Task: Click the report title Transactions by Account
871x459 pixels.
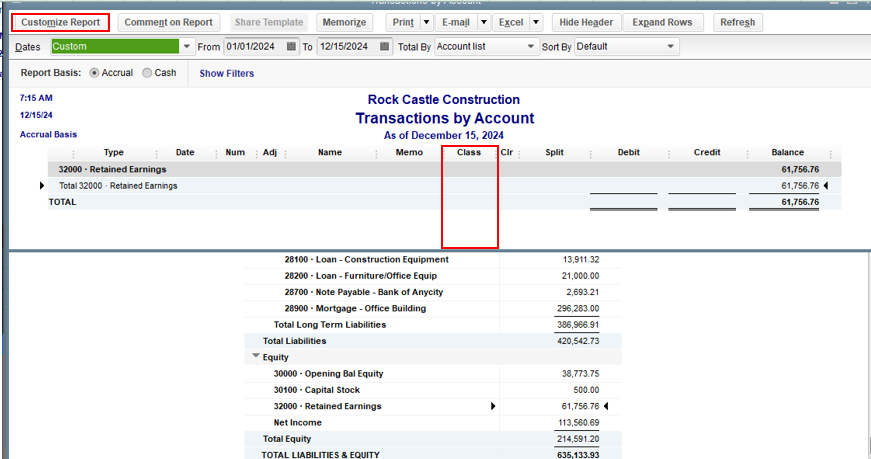Action: click(x=444, y=118)
